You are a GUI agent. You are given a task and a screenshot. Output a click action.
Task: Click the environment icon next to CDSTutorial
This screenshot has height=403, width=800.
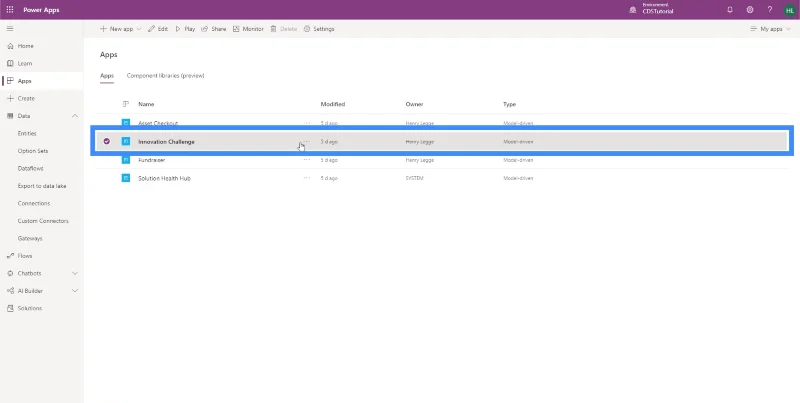pyautogui.click(x=633, y=10)
